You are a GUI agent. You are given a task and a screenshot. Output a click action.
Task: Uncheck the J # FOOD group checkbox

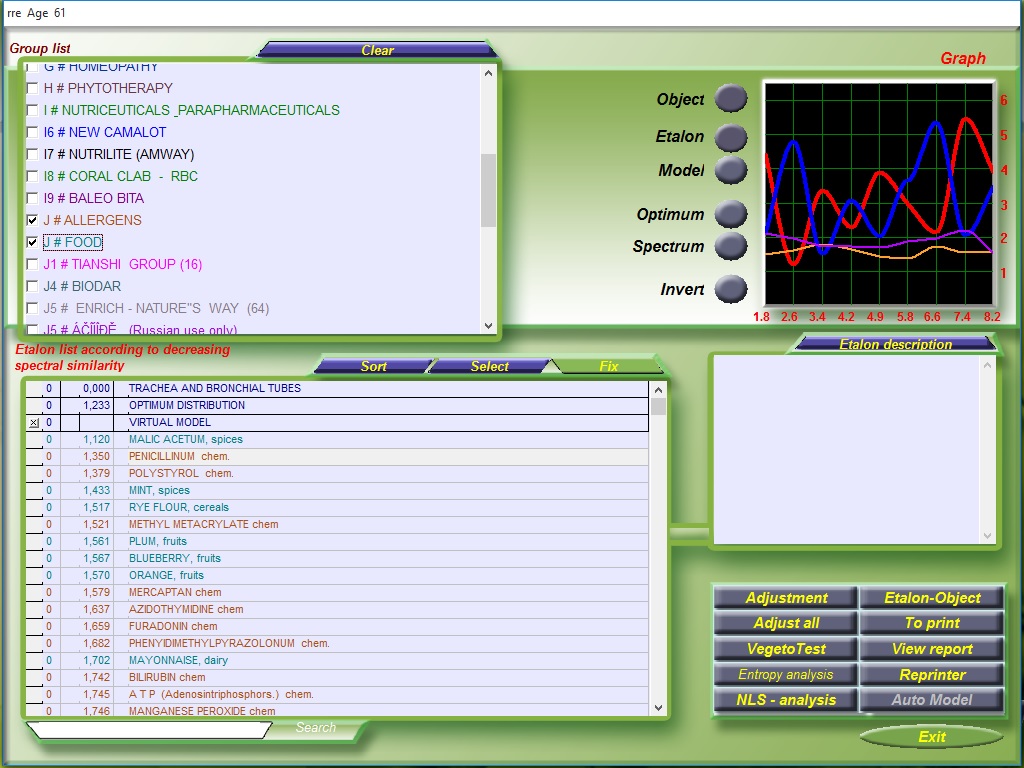click(33, 242)
